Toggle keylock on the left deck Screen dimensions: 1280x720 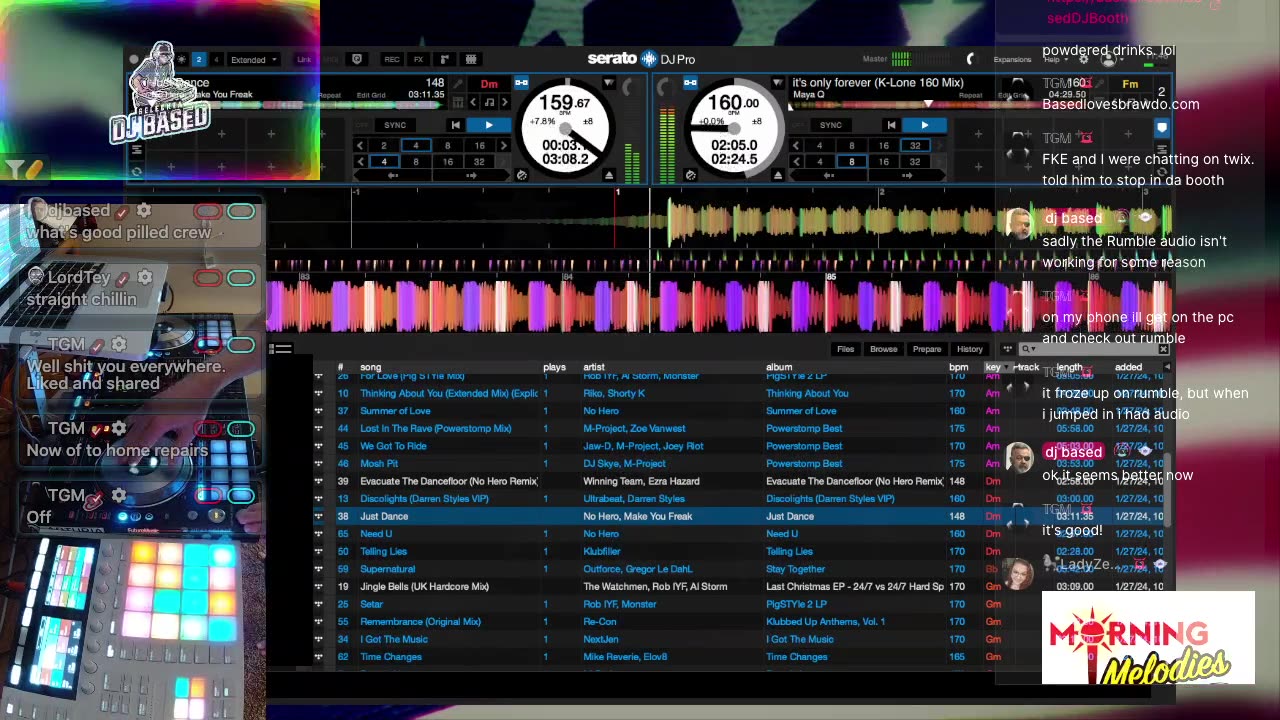[x=521, y=84]
